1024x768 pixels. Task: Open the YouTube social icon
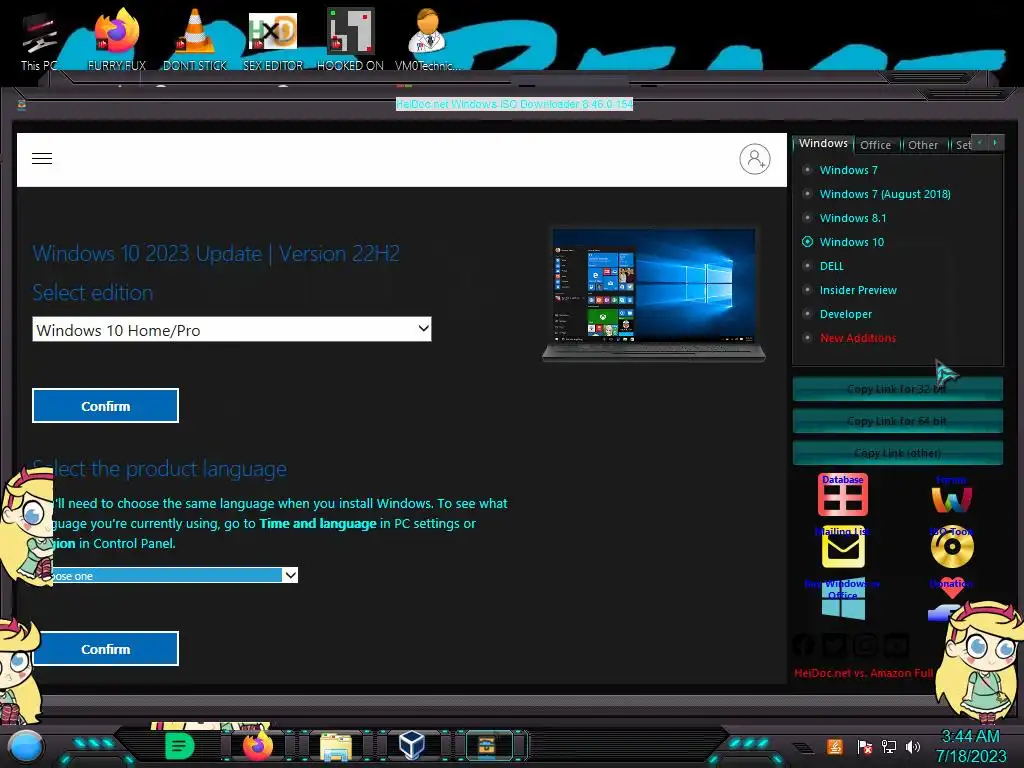tap(896, 645)
